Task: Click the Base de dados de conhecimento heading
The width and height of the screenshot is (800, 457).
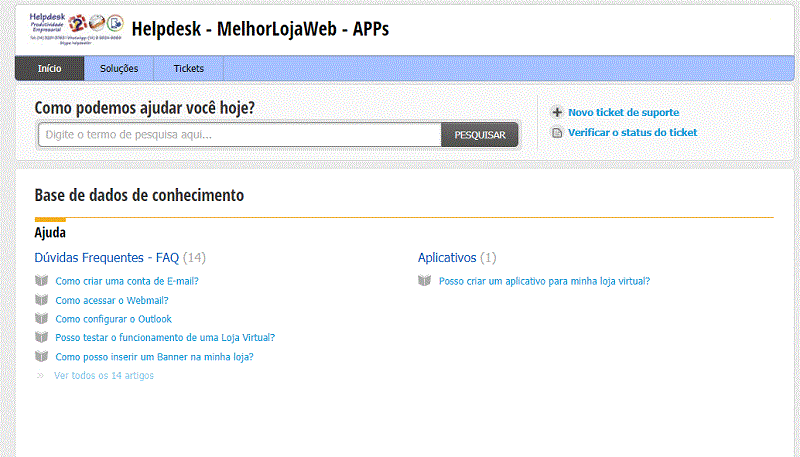Action: [139, 195]
